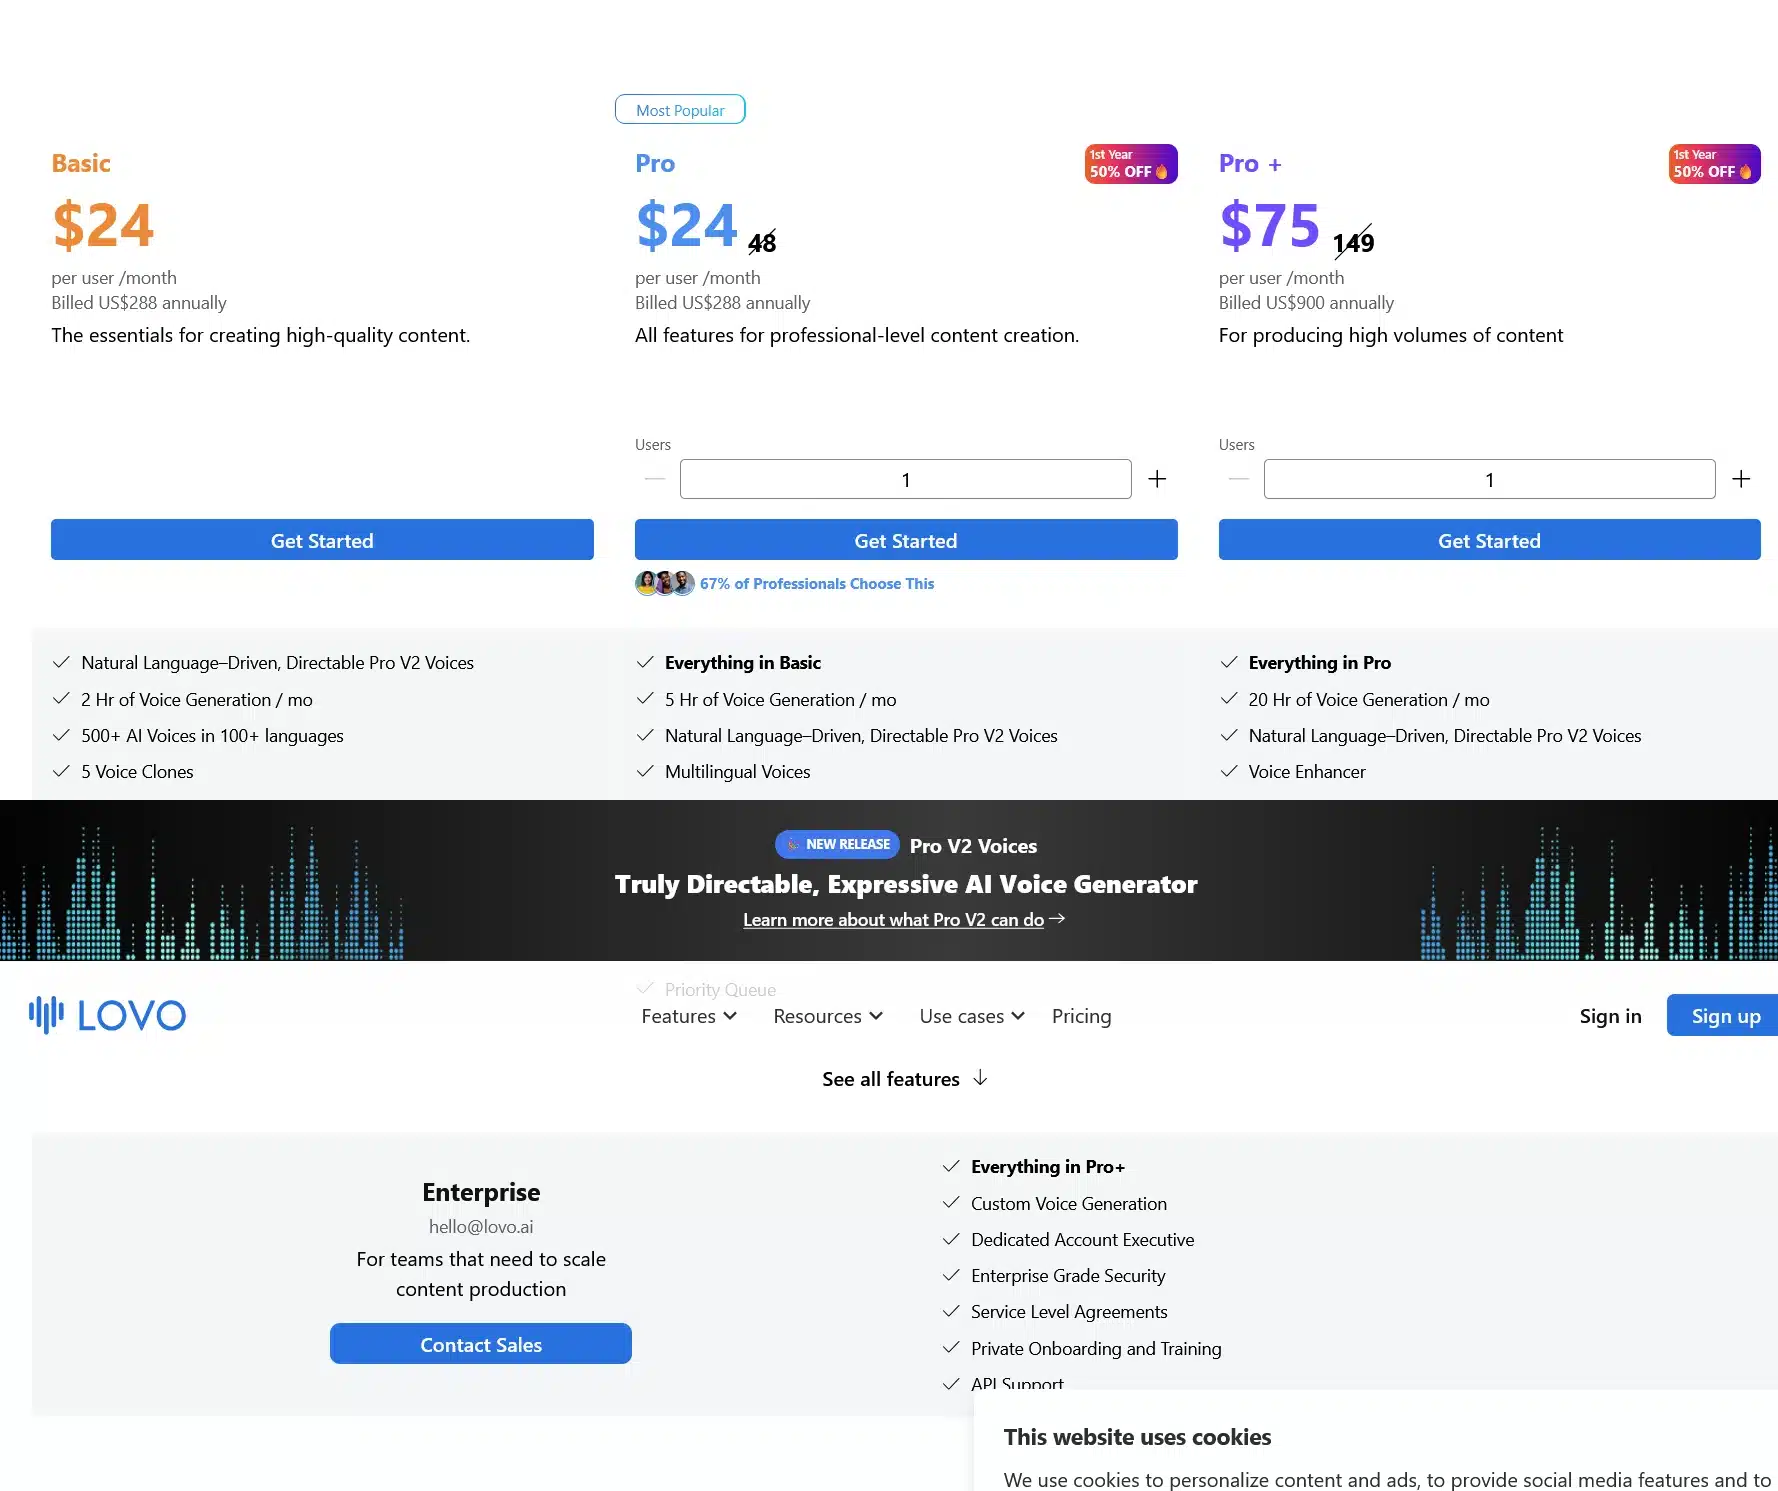Viewport: 1778px width, 1491px height.
Task: Open the Features dropdown
Action: point(688,1016)
